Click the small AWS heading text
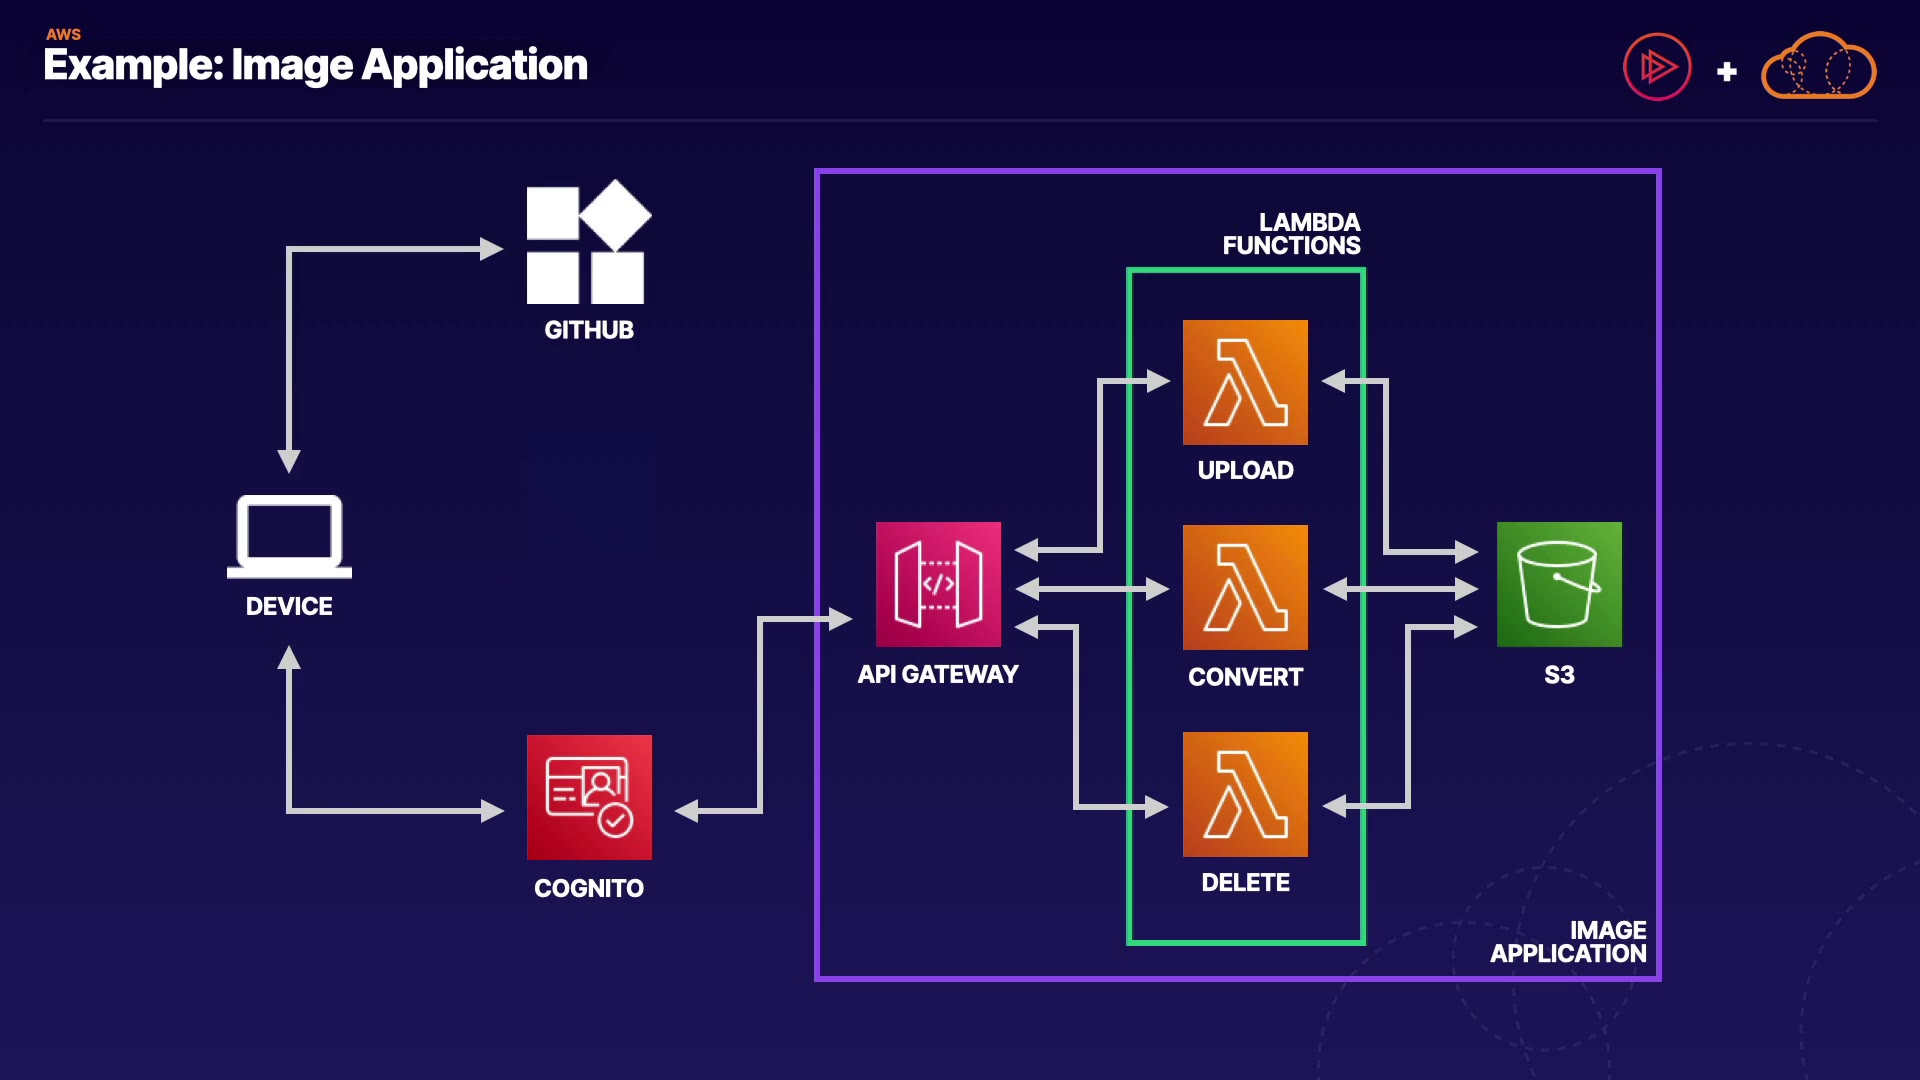 point(63,34)
